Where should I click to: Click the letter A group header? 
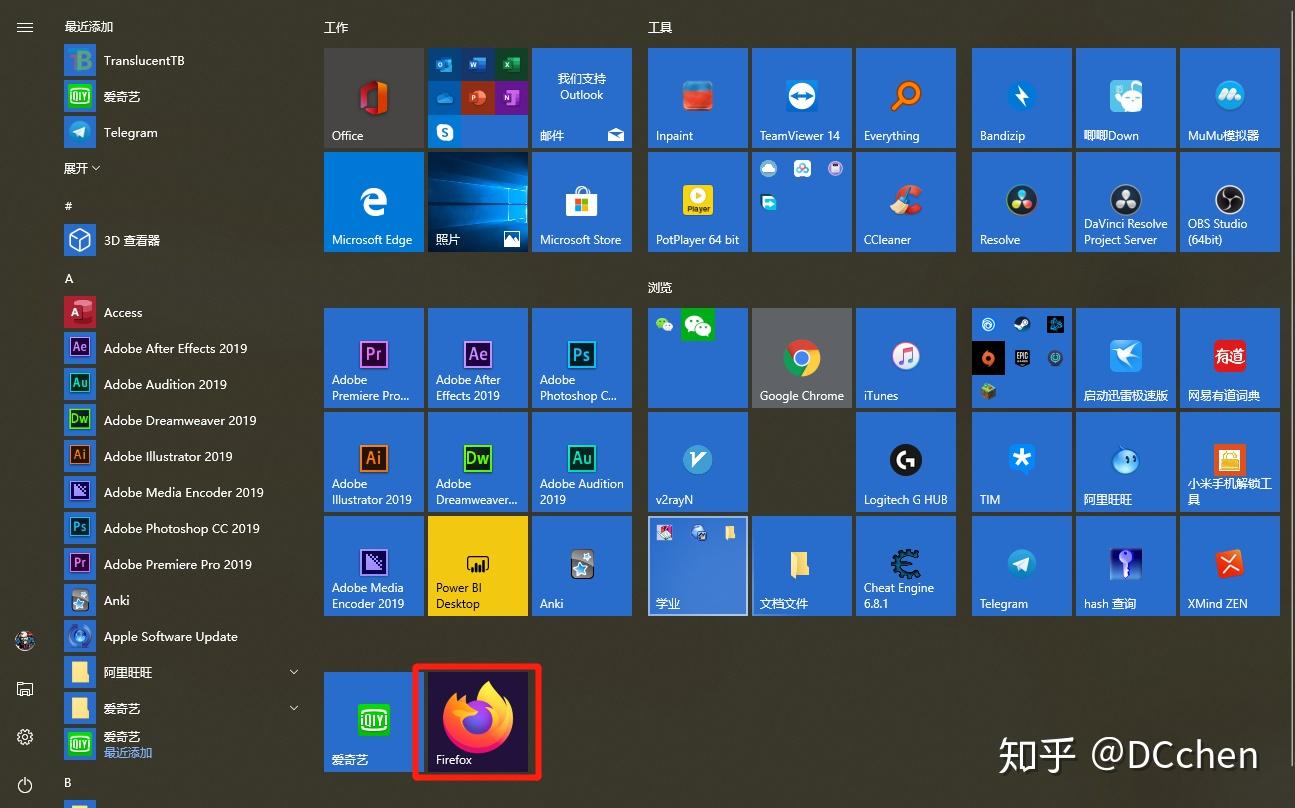point(69,278)
